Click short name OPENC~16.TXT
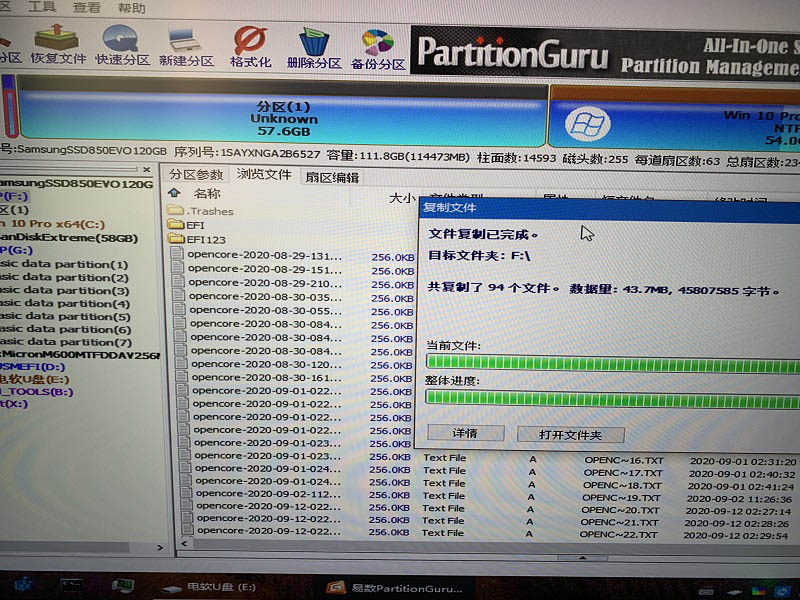Image resolution: width=800 pixels, height=600 pixels. [623, 461]
